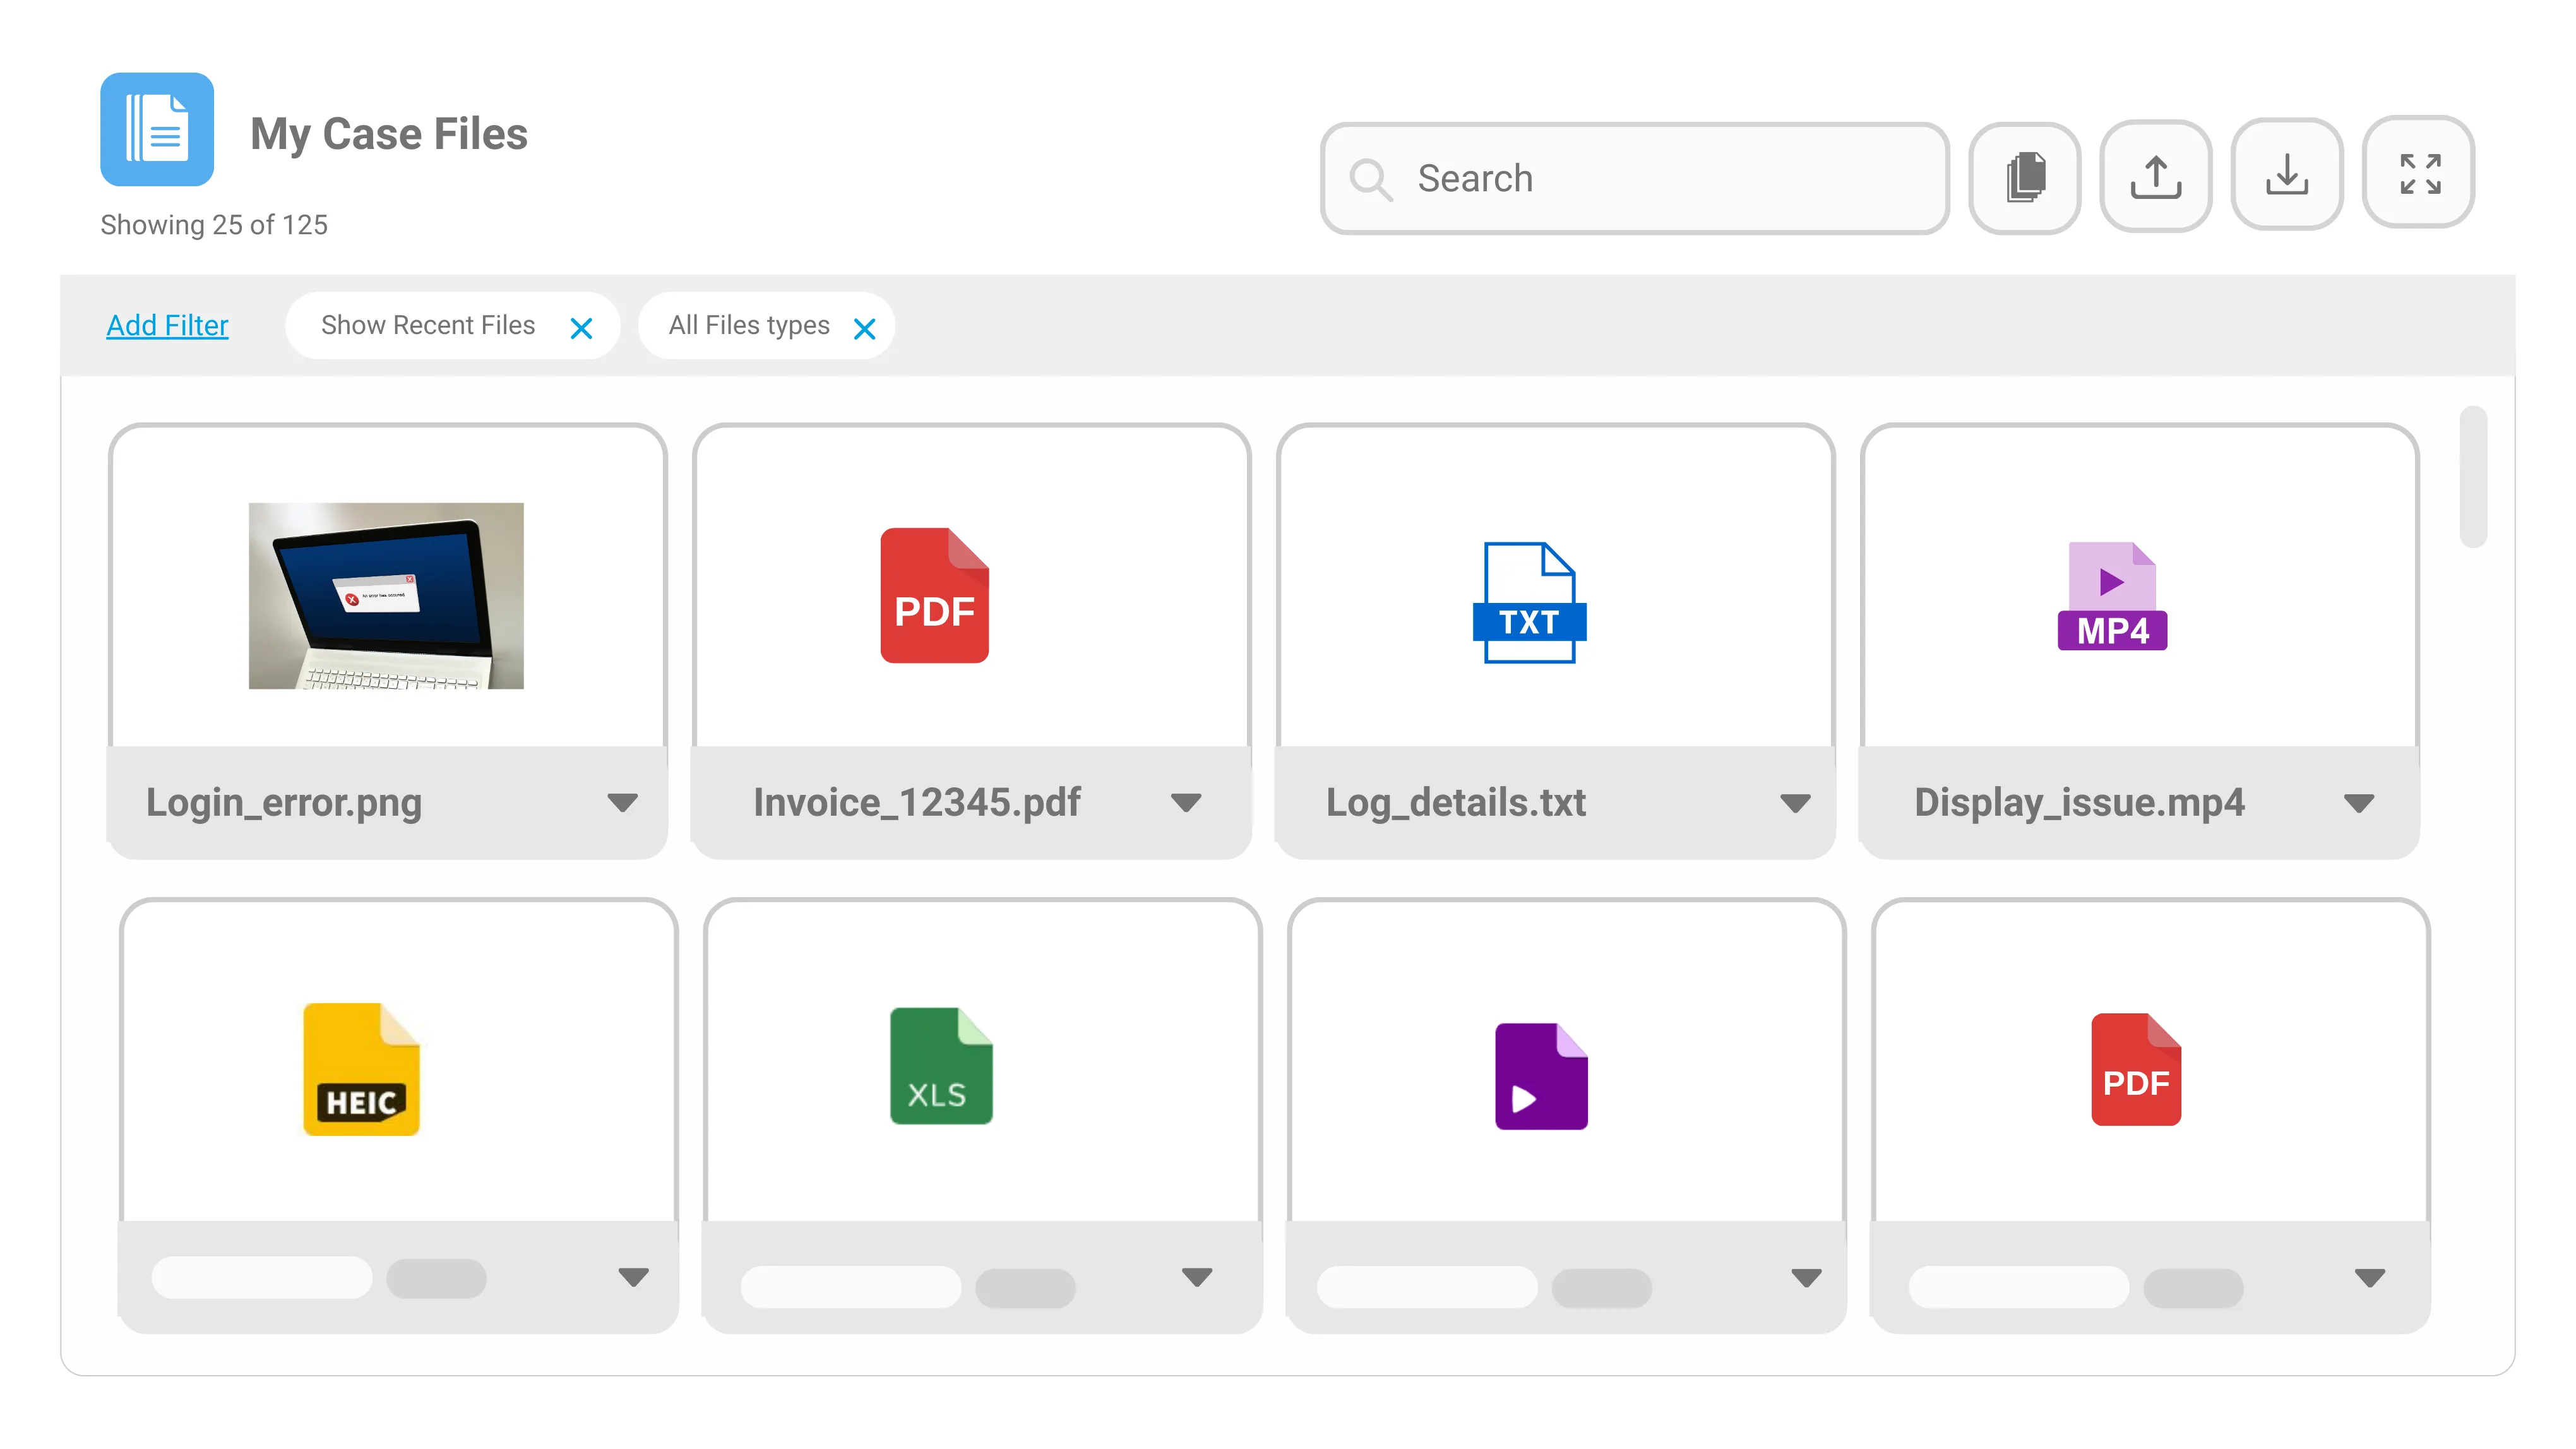This screenshot has width=2576, height=1449.
Task: Click the Add Filter link
Action: point(167,325)
